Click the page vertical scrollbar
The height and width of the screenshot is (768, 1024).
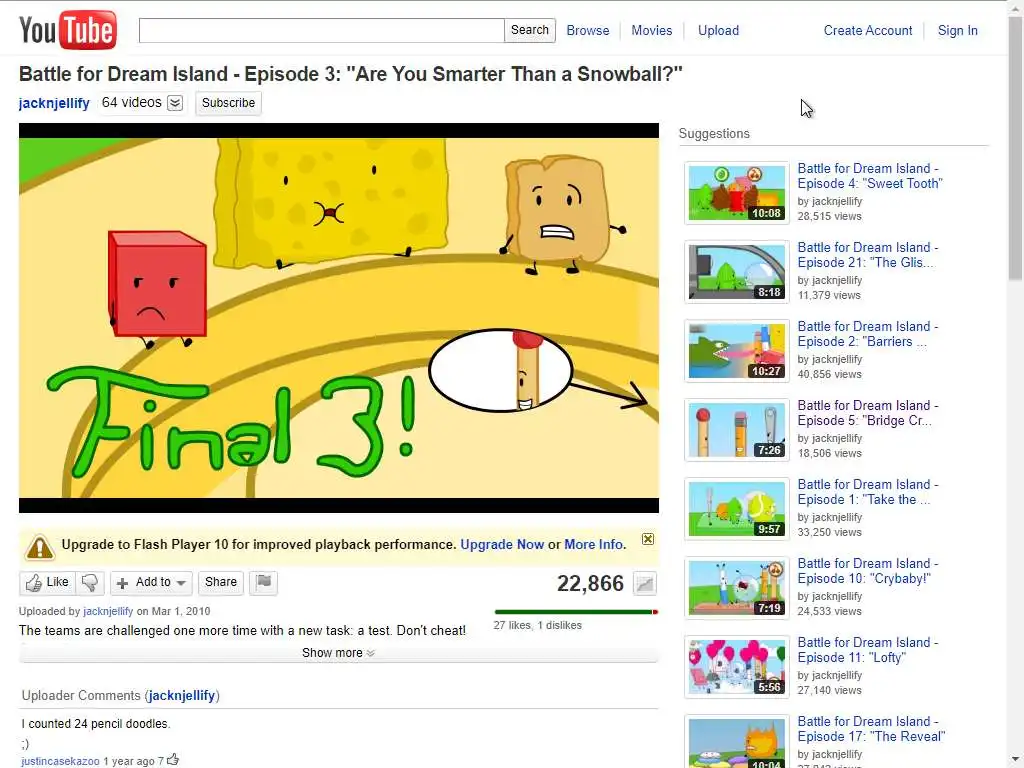[1016, 384]
